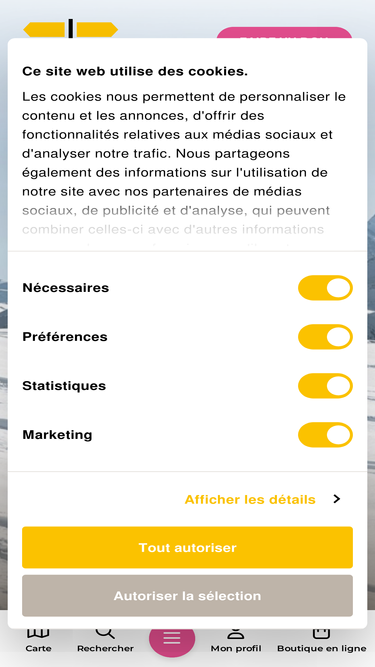Disable the Marketing cookies switch
Viewport: 375px width, 667px height.
coord(325,435)
